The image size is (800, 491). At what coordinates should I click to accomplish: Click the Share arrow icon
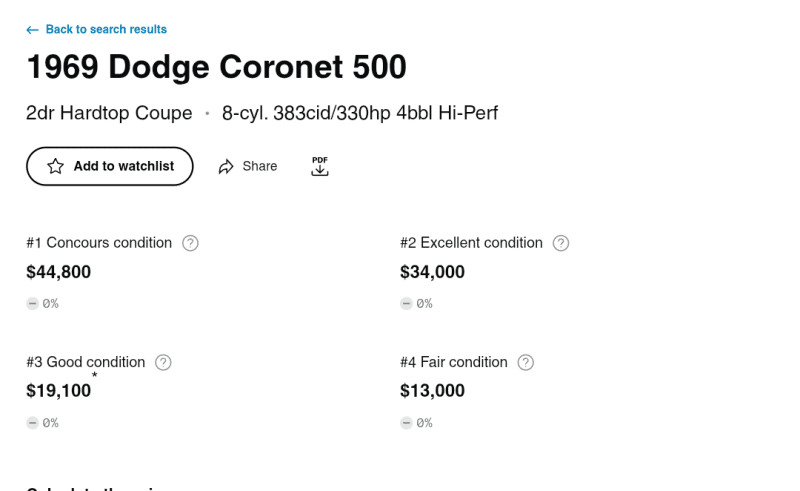tap(226, 167)
